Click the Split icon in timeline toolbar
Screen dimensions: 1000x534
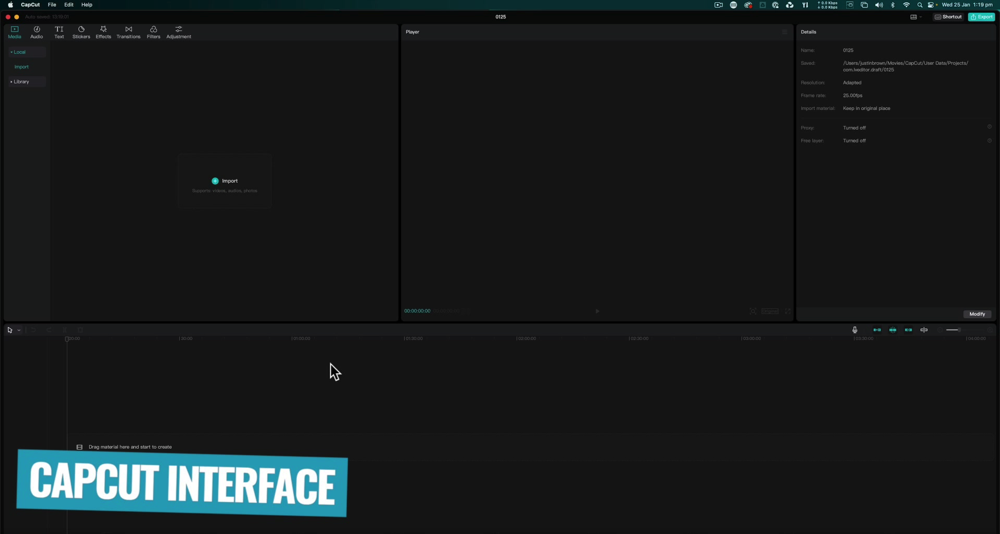(x=64, y=330)
